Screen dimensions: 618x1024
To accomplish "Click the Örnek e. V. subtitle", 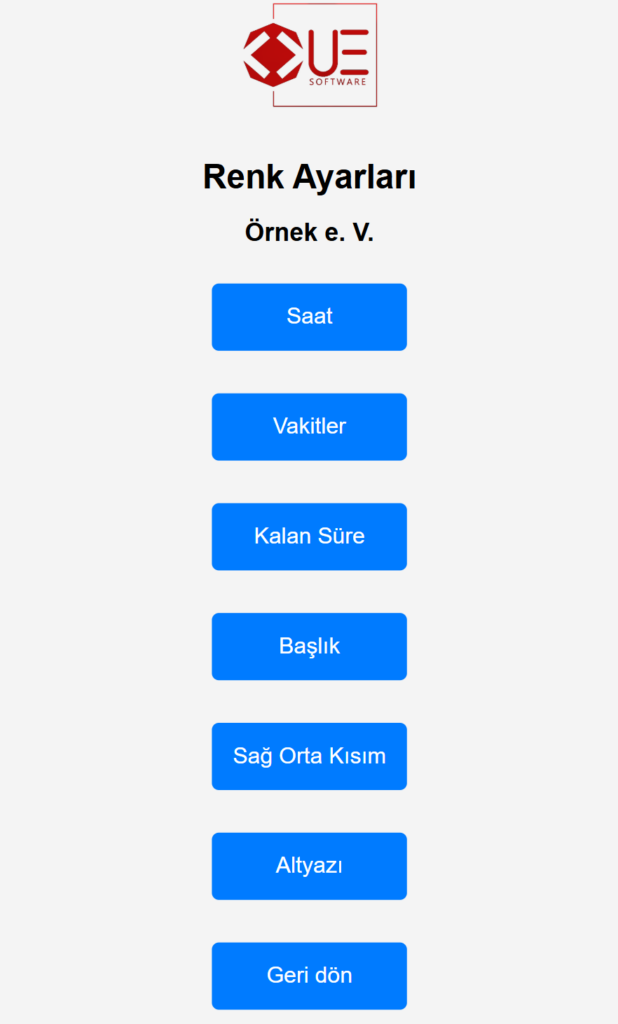I will (x=310, y=229).
